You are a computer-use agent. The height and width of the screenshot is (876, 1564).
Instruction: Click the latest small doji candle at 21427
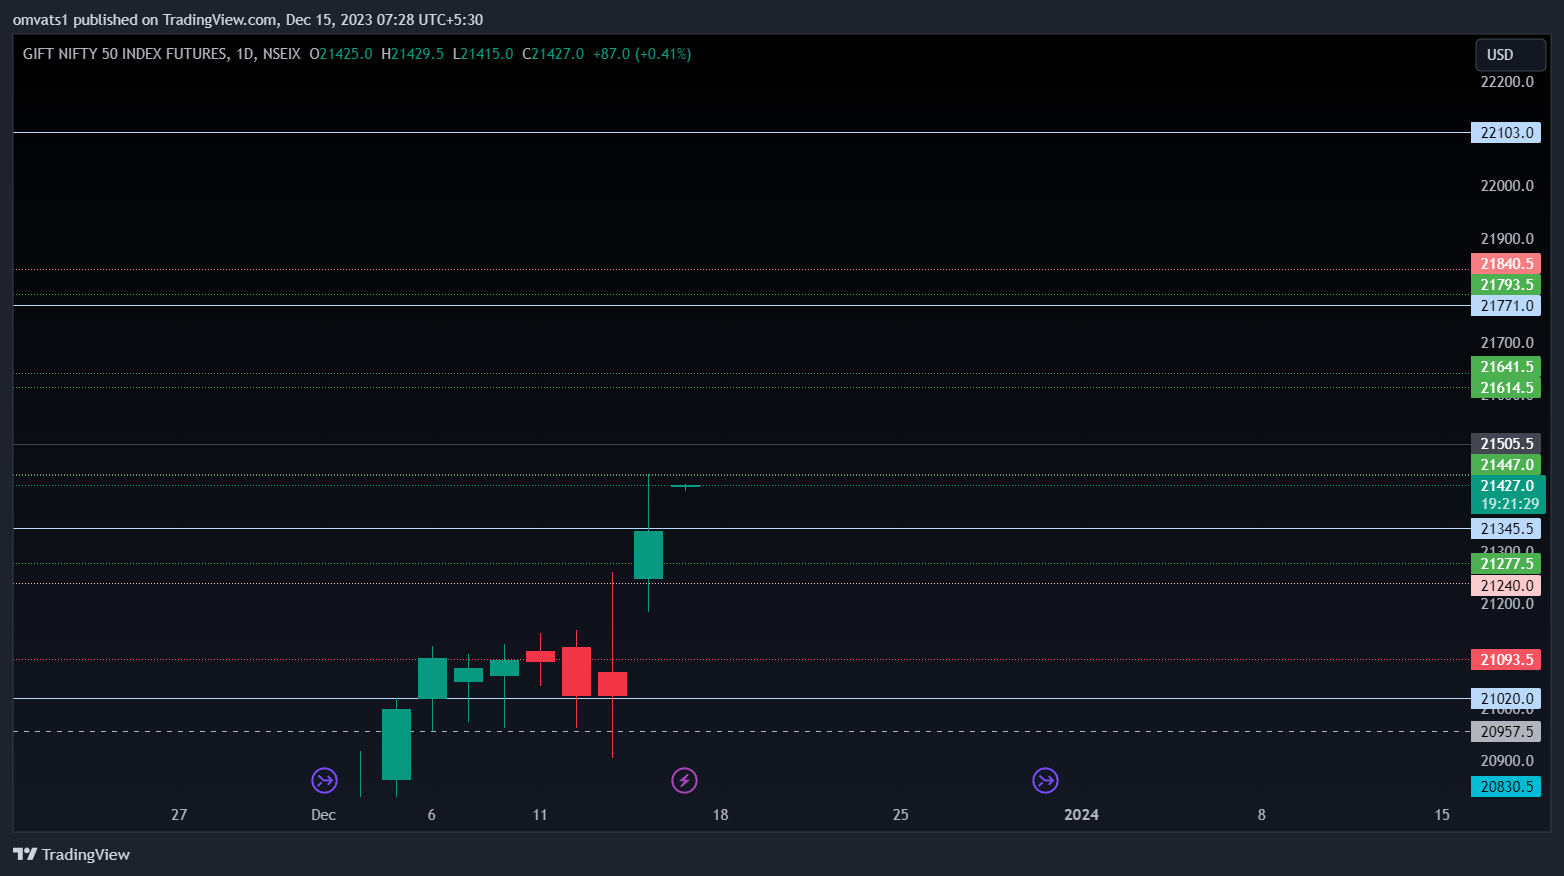(685, 486)
